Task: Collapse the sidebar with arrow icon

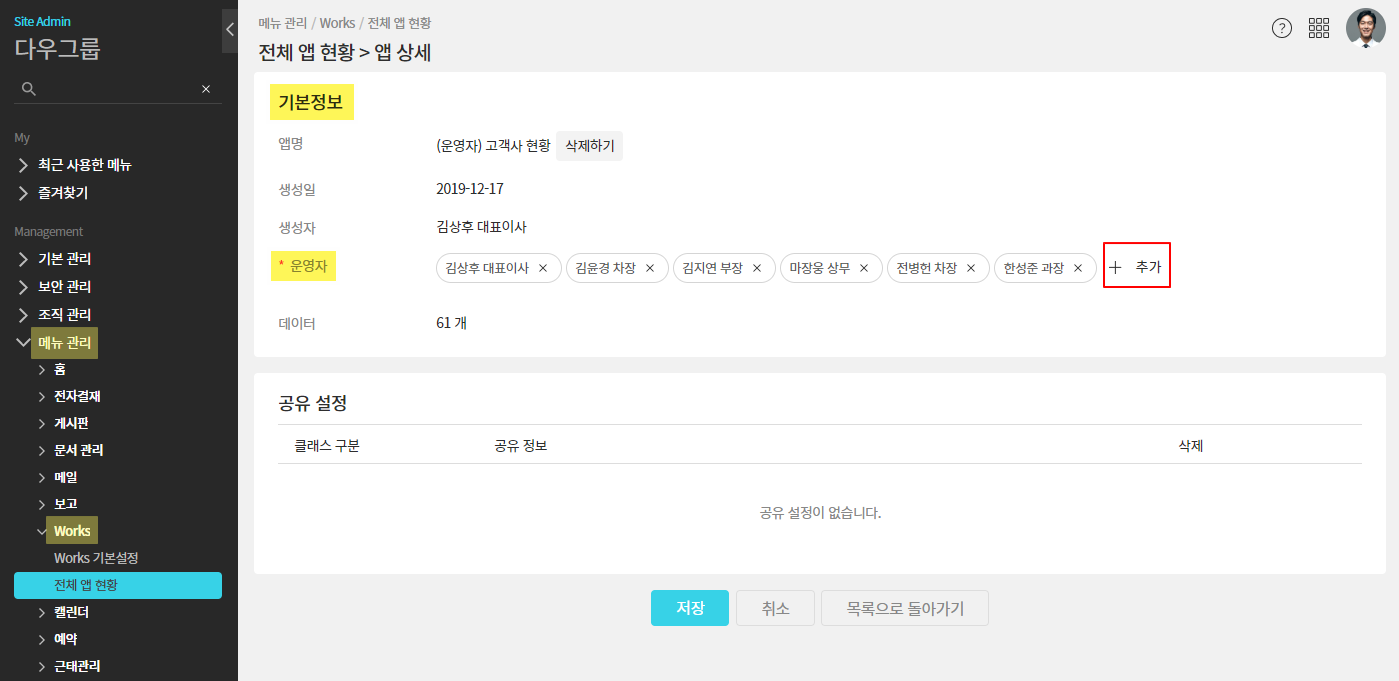Action: point(230,29)
